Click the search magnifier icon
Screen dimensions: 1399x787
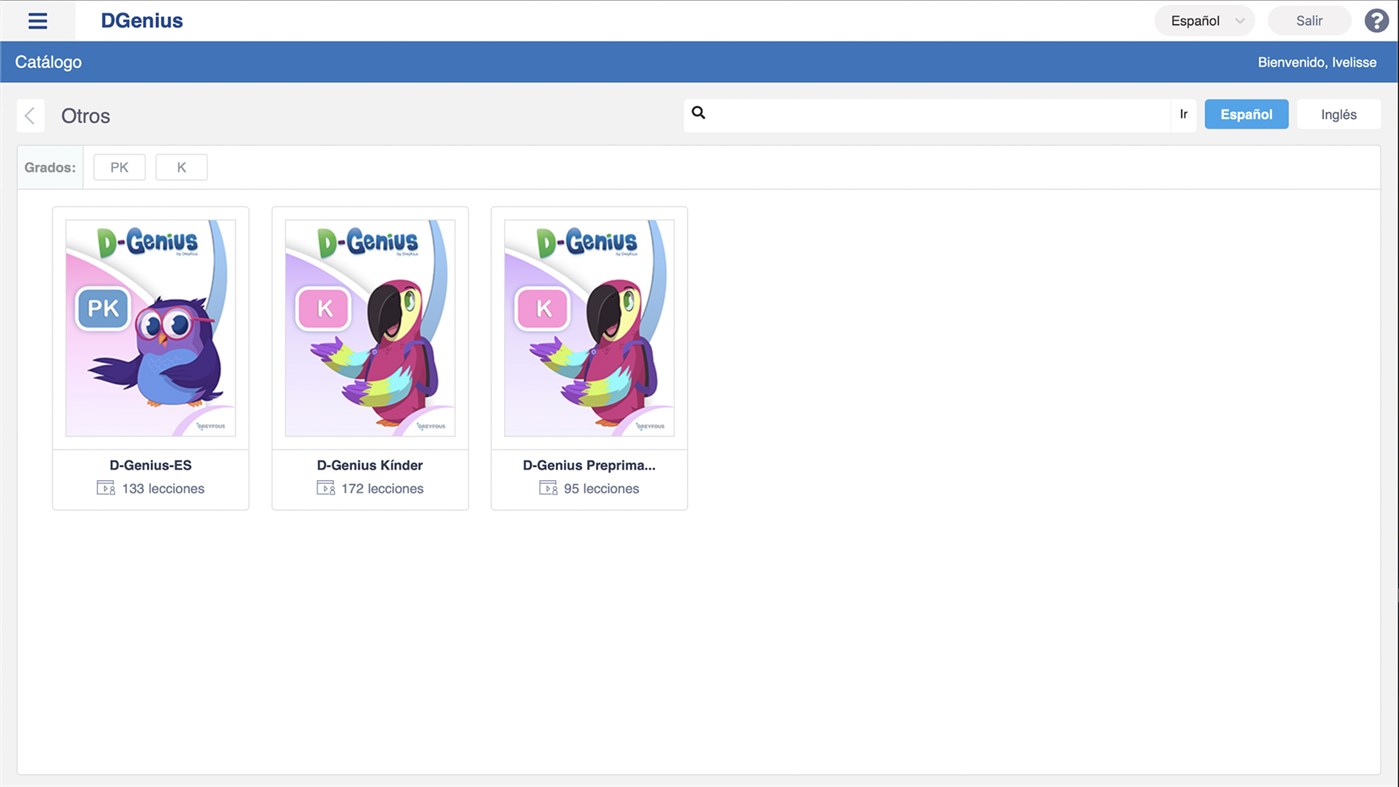point(698,112)
